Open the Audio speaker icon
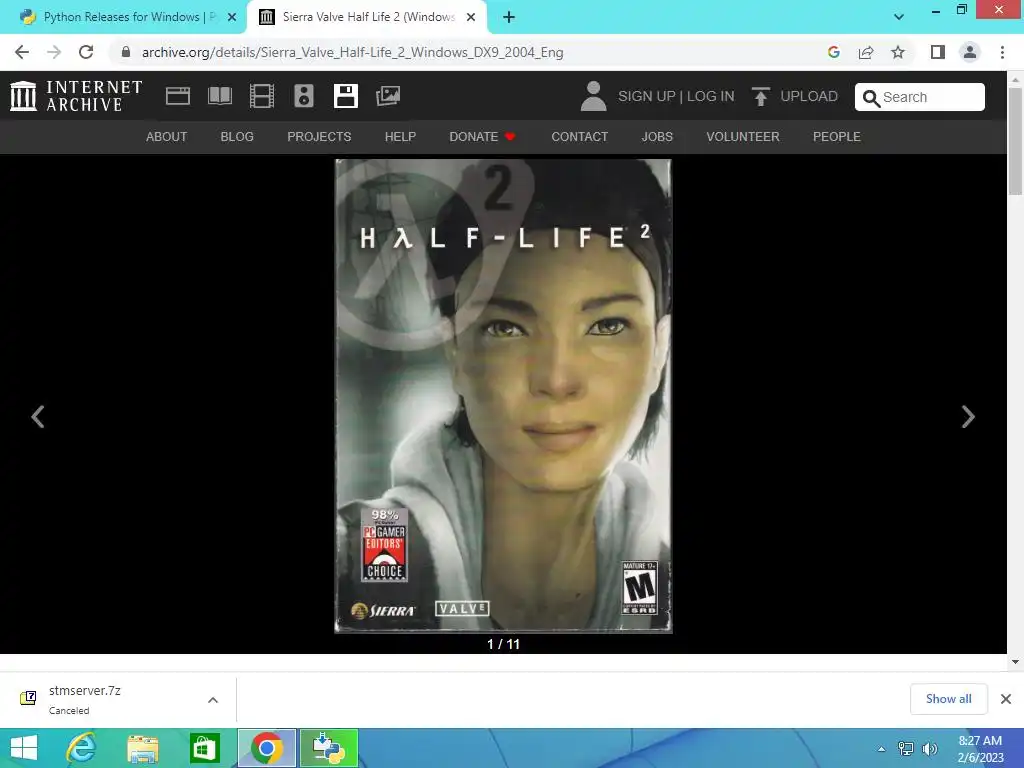 pyautogui.click(x=304, y=96)
